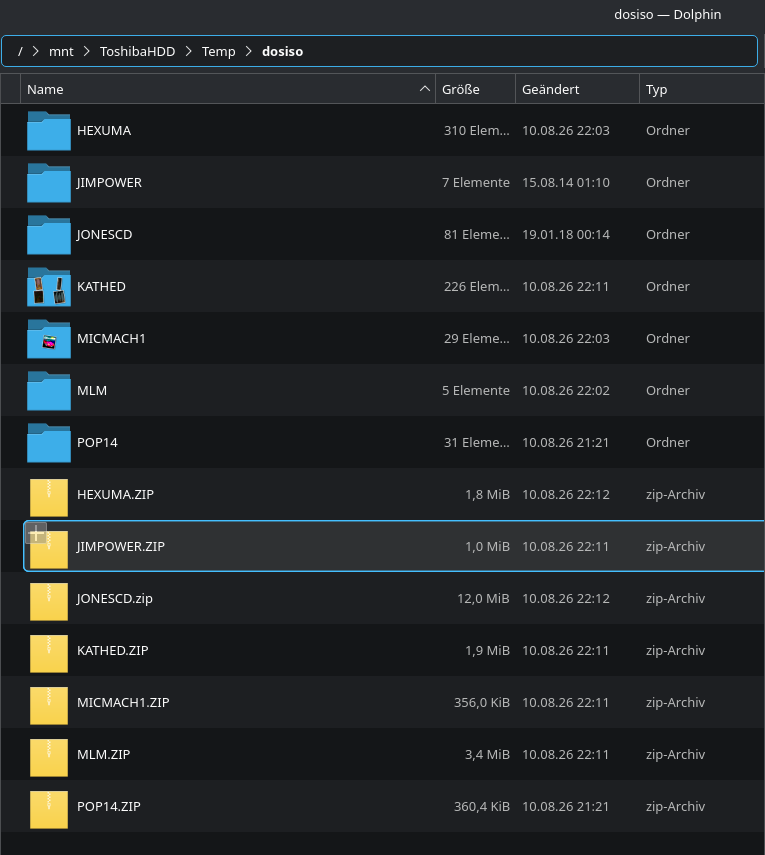Expand chevron after mnt in breadcrumb
This screenshot has width=765, height=855.
[x=87, y=51]
